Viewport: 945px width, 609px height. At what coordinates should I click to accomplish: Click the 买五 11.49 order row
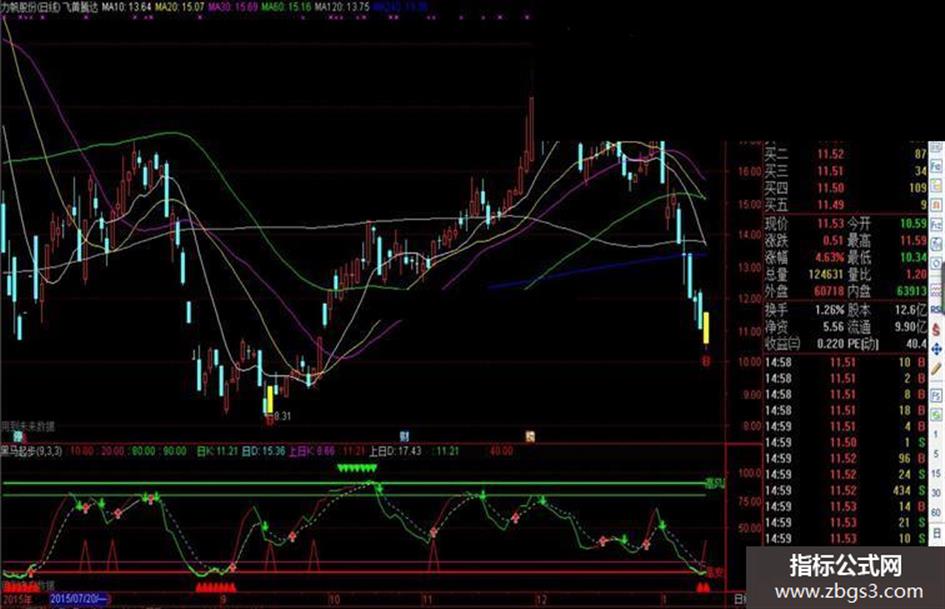click(846, 205)
